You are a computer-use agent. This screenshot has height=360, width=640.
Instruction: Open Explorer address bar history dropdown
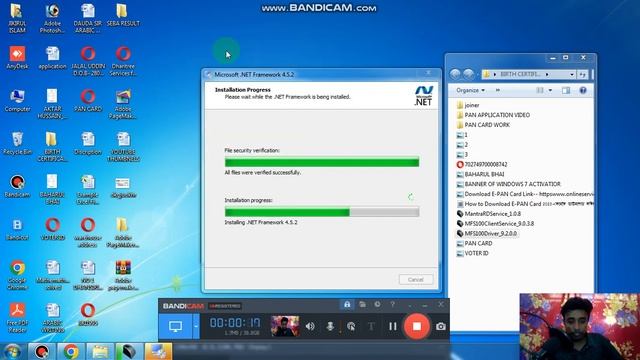572,74
